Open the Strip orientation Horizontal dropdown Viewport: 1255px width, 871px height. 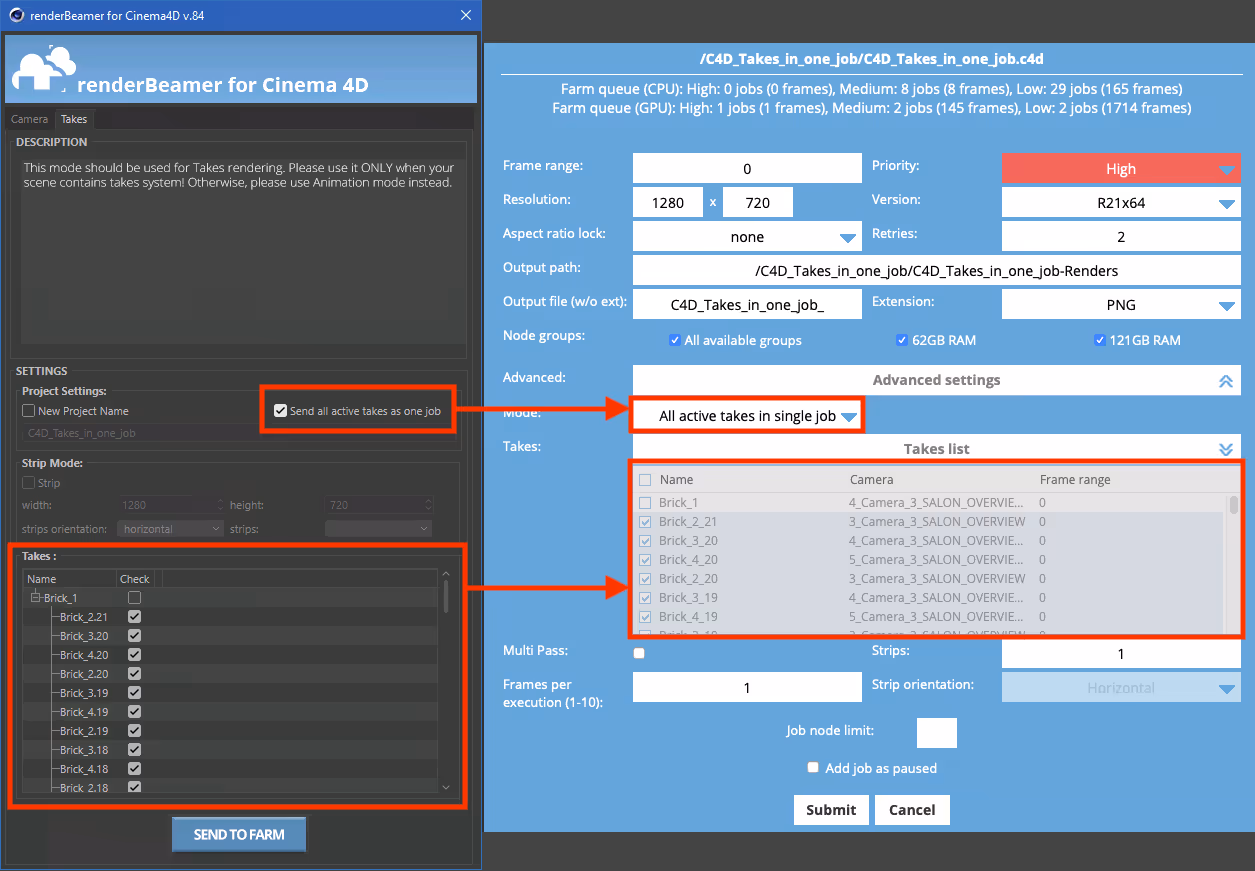(1121, 688)
